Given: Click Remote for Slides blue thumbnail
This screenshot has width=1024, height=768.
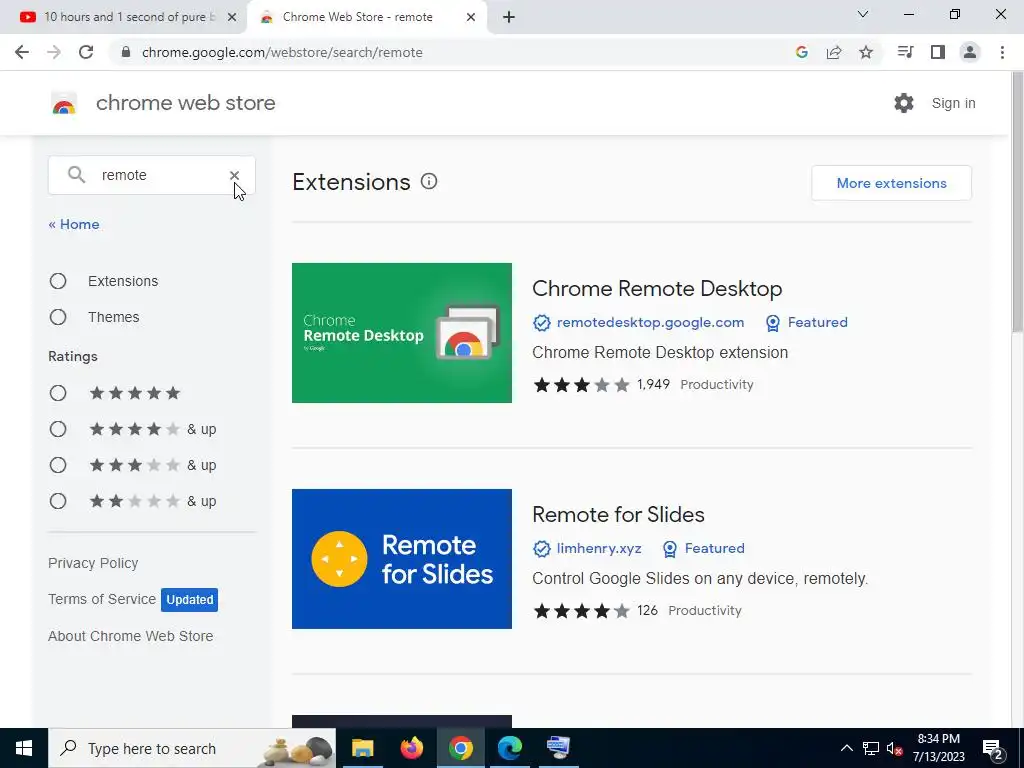Looking at the screenshot, I should [402, 559].
